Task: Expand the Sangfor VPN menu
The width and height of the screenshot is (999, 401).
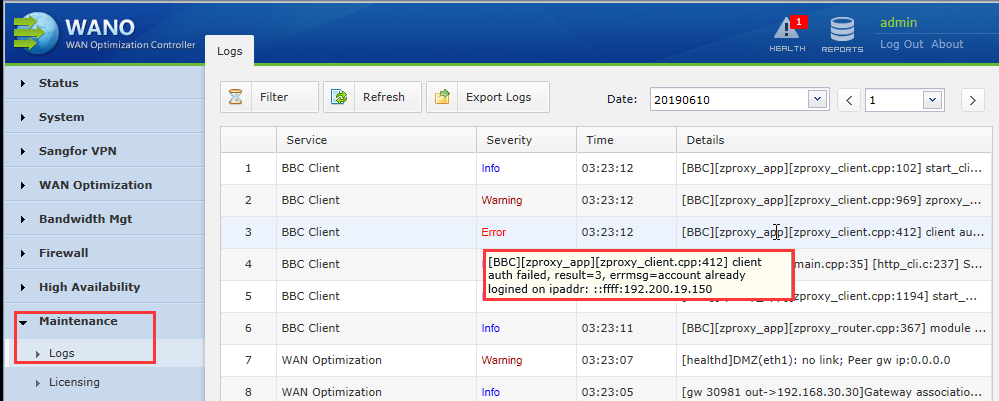Action: (x=104, y=151)
